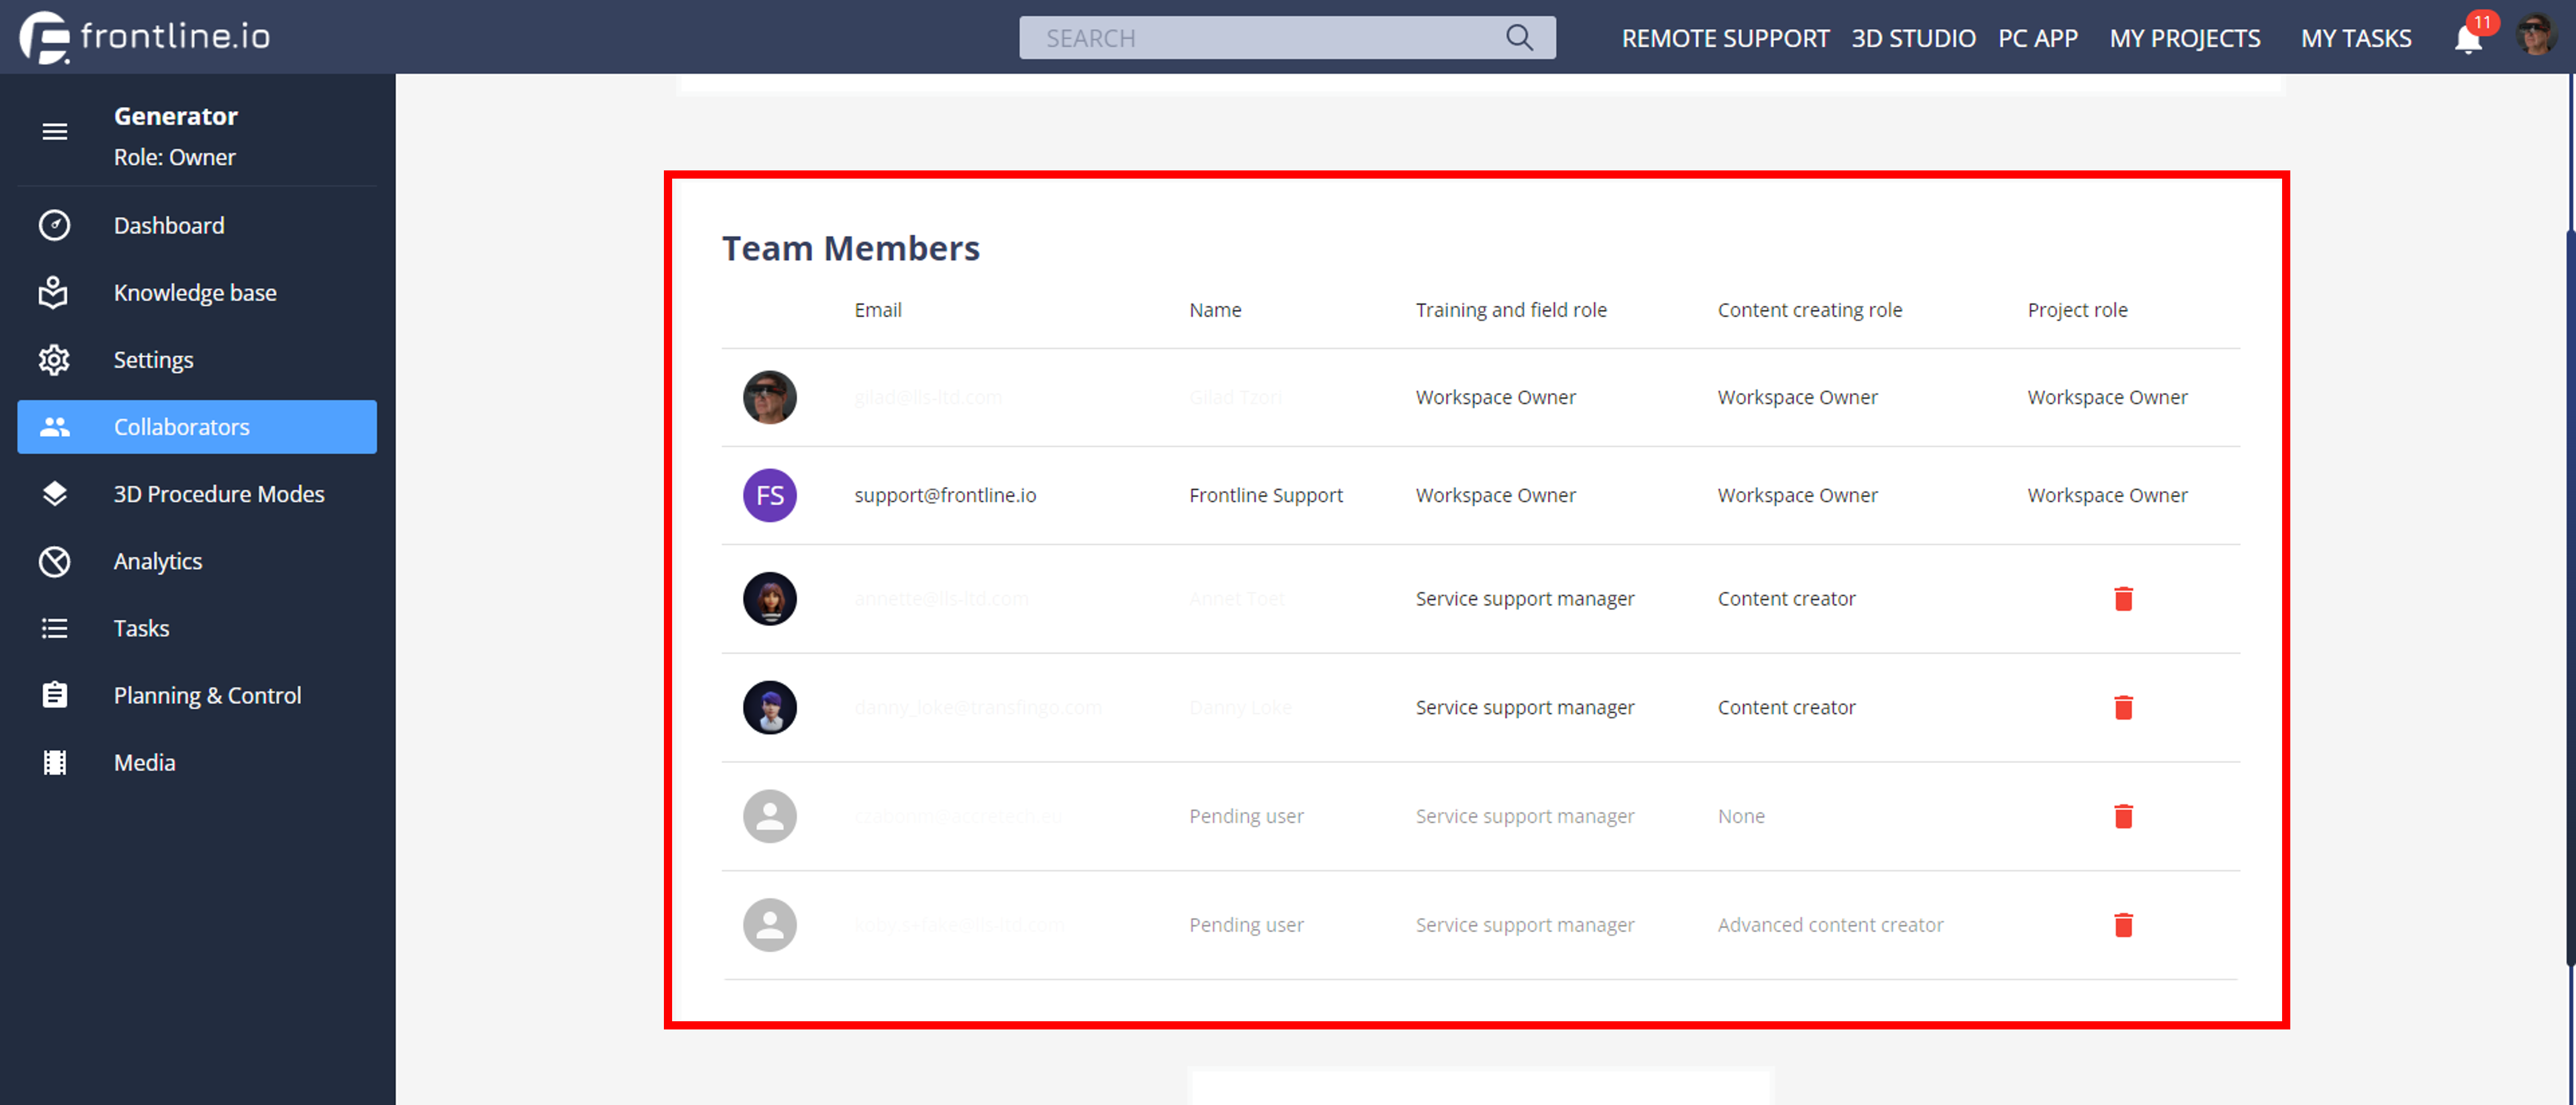Open Planning & Control page
2576x1105 pixels.
[207, 695]
